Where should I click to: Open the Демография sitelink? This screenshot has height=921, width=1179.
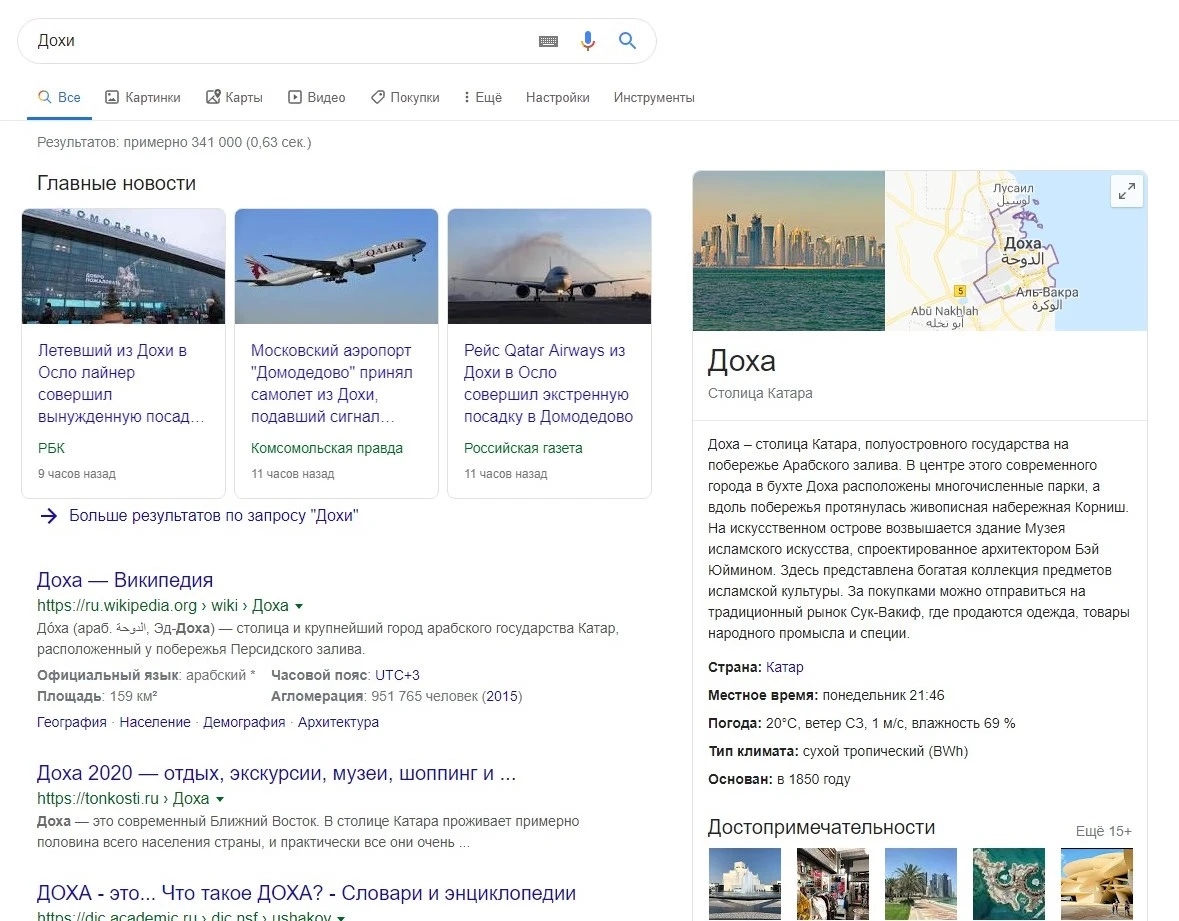click(x=244, y=722)
